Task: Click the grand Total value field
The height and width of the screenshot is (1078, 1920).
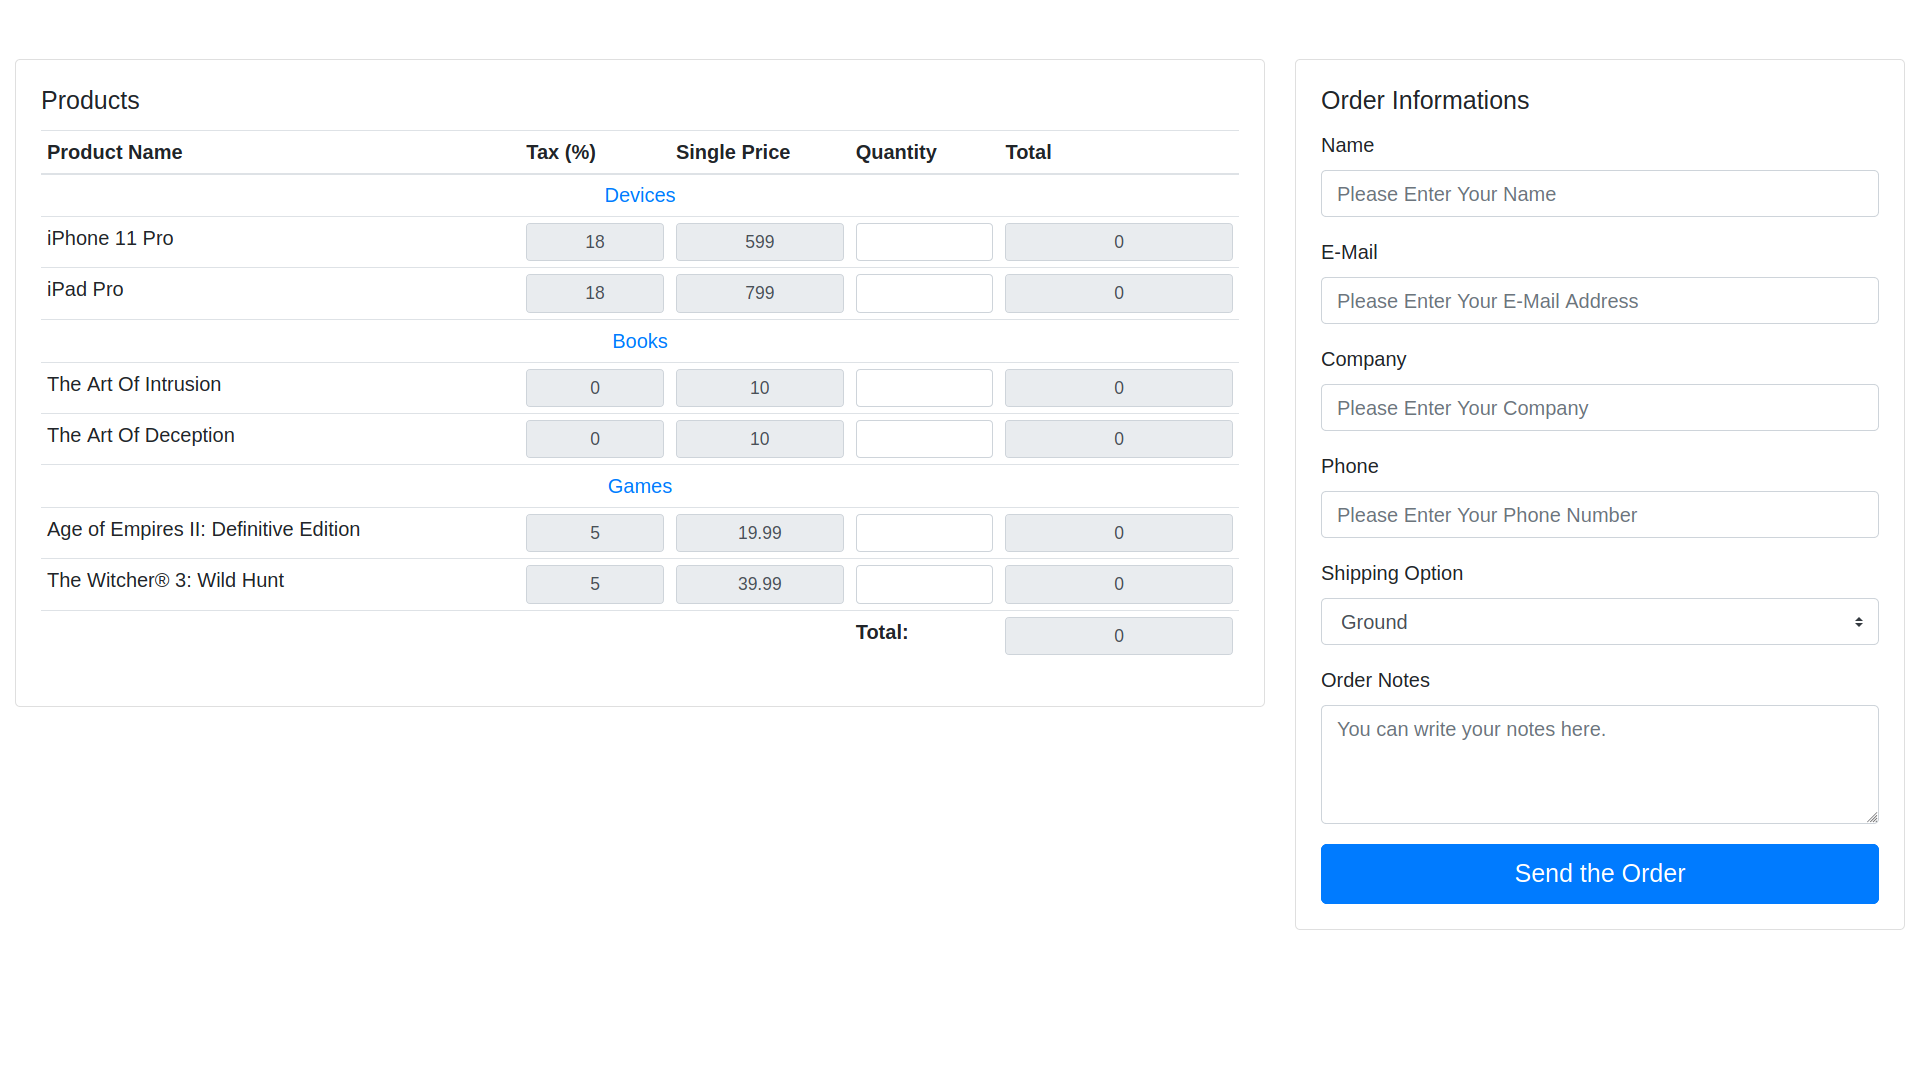Action: tap(1118, 635)
